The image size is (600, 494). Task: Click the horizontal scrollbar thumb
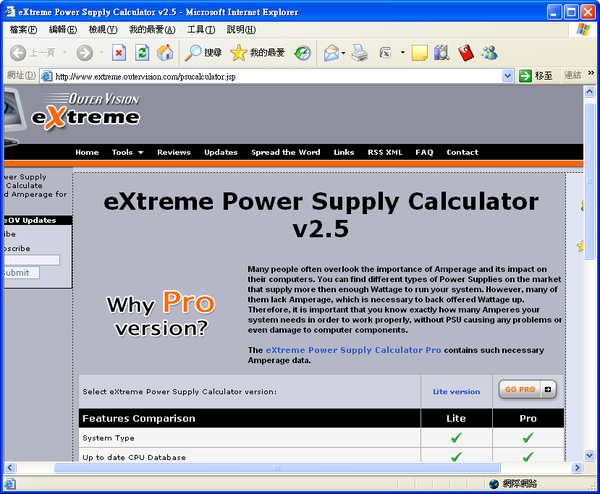277,468
